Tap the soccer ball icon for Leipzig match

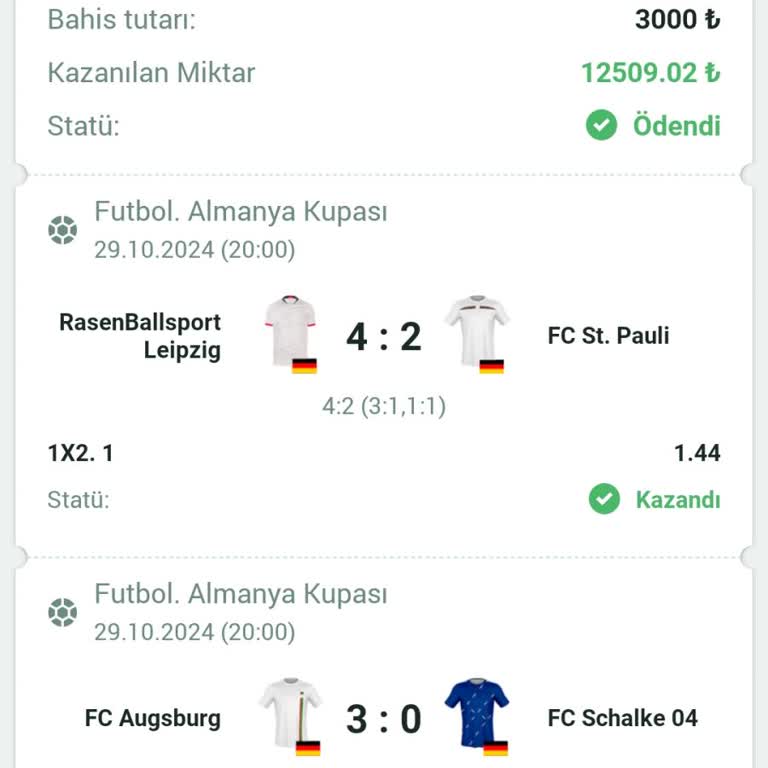[62, 230]
